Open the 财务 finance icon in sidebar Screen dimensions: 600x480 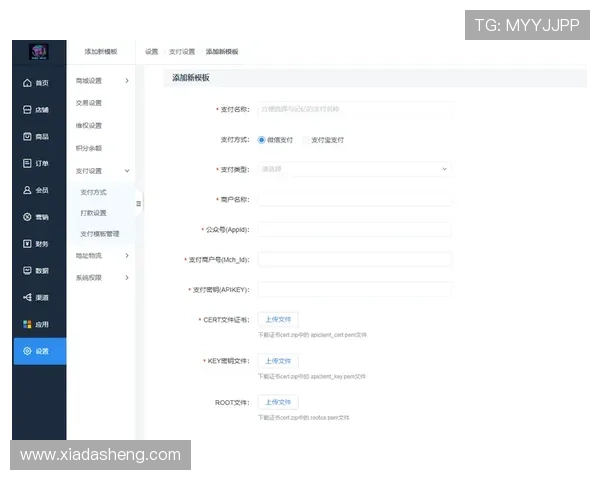coord(27,244)
